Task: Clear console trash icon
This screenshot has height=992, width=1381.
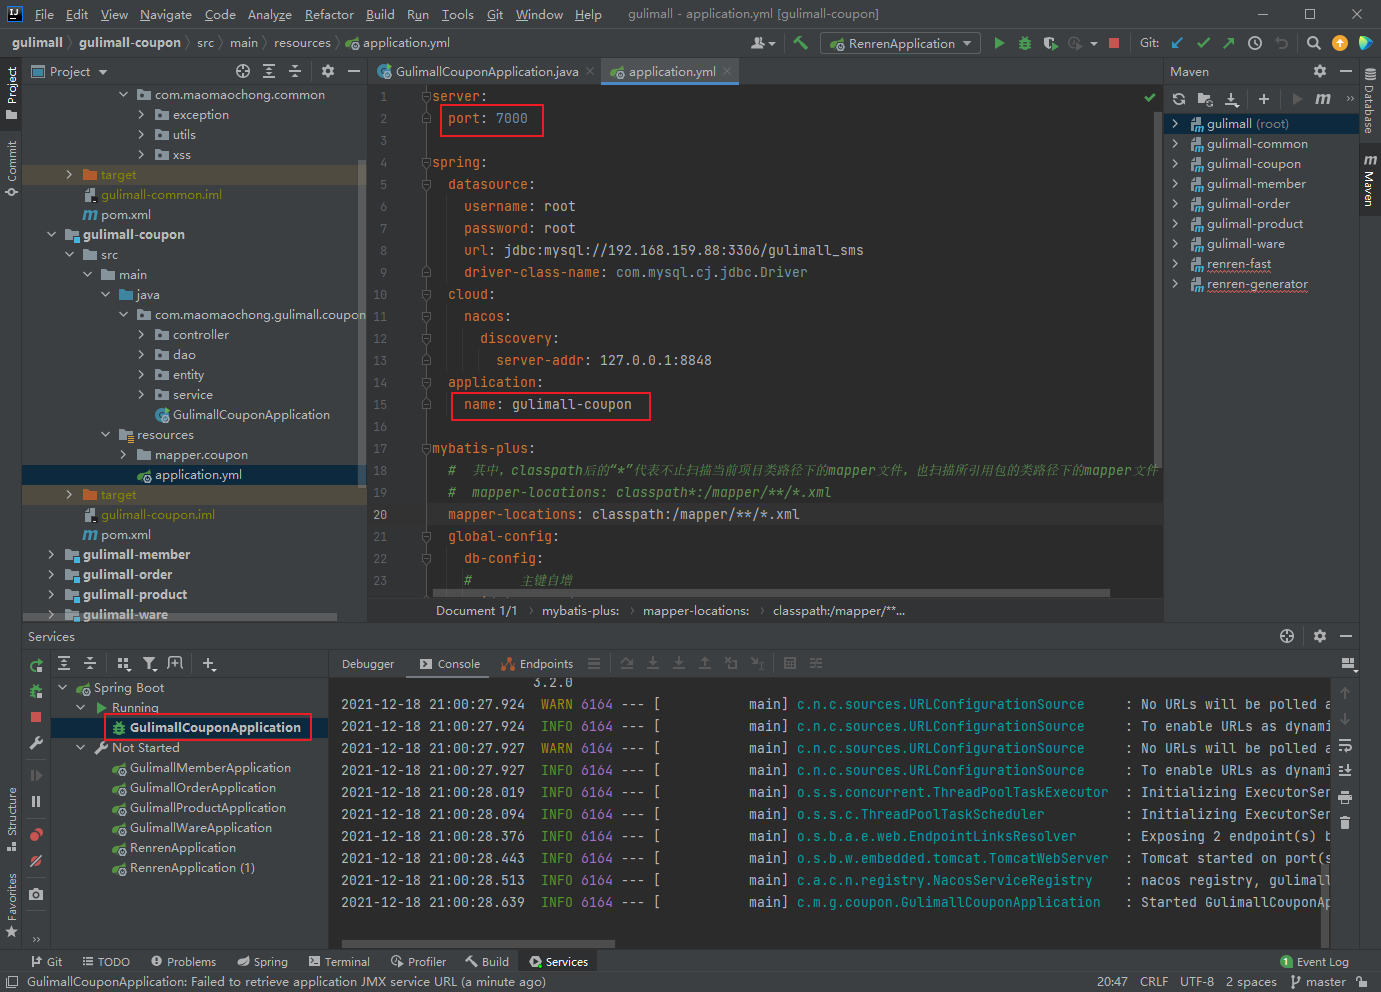Action: coord(1345,823)
